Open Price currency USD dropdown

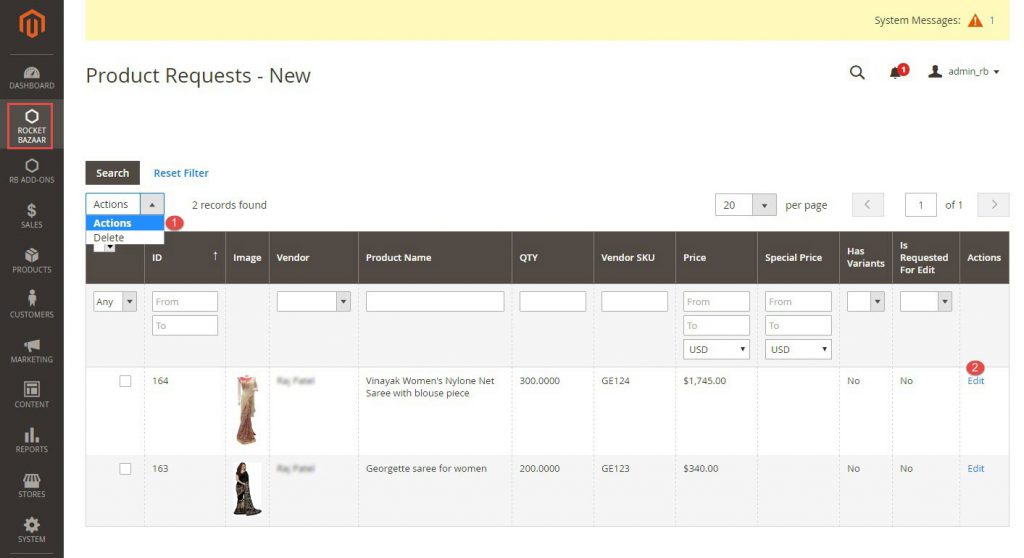(x=716, y=349)
